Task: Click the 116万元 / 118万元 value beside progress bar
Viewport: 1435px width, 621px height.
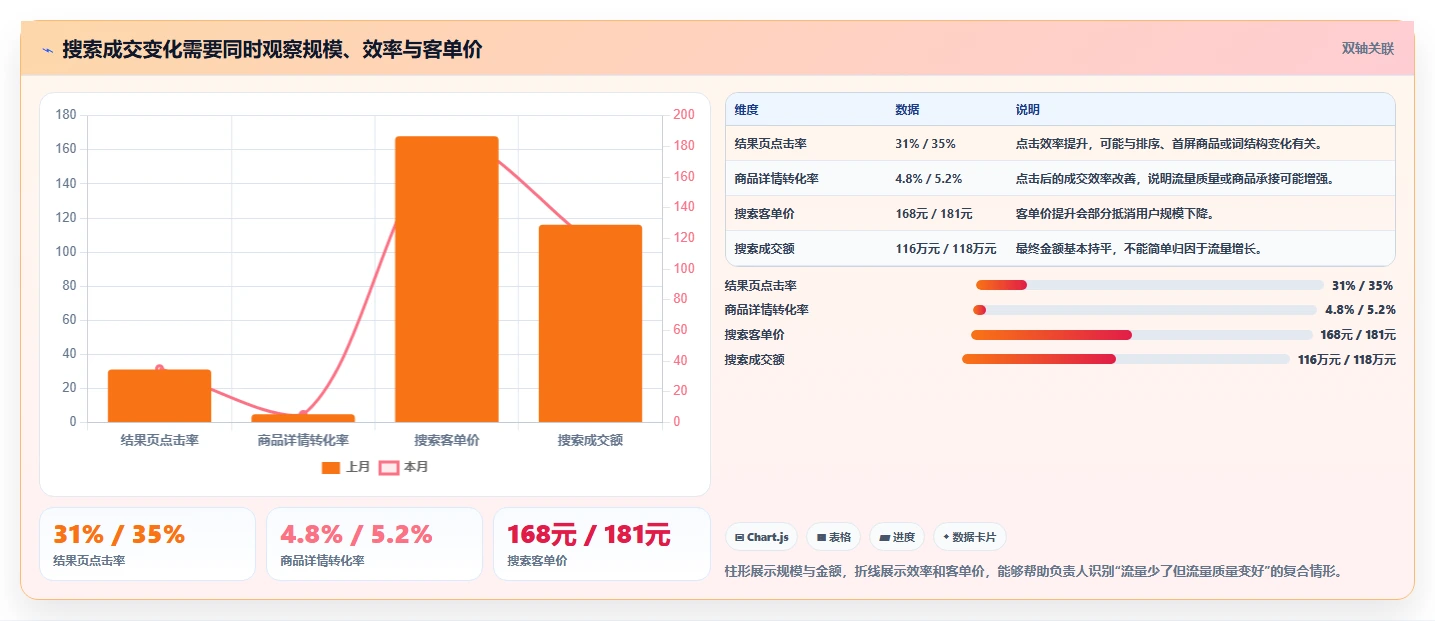Action: point(1347,360)
